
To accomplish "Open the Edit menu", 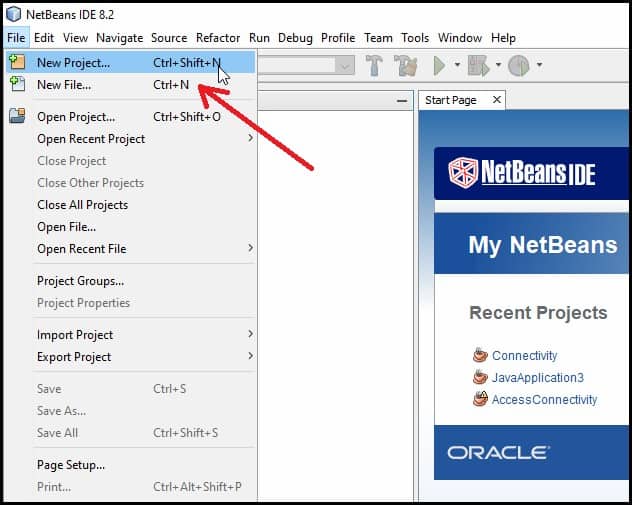I will coord(44,38).
